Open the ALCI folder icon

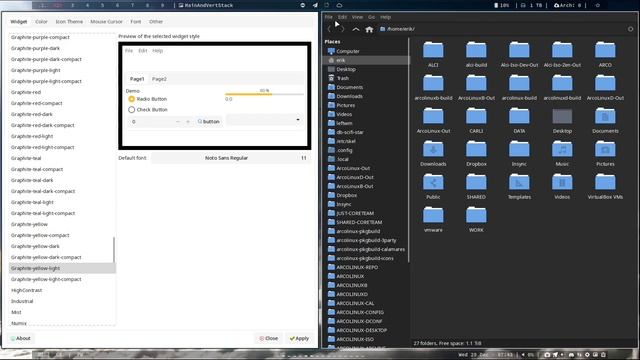pos(433,51)
